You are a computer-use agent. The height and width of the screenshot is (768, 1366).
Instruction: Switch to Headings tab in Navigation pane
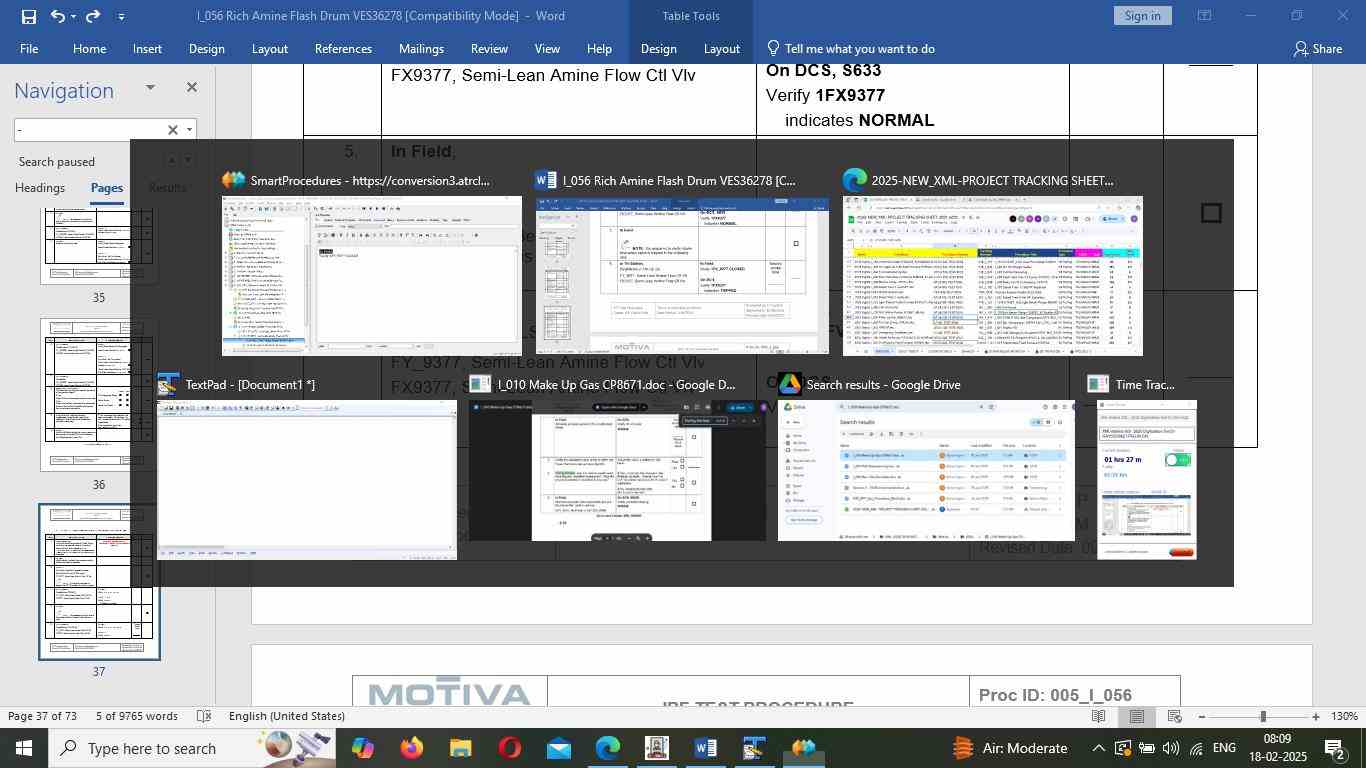pos(40,188)
